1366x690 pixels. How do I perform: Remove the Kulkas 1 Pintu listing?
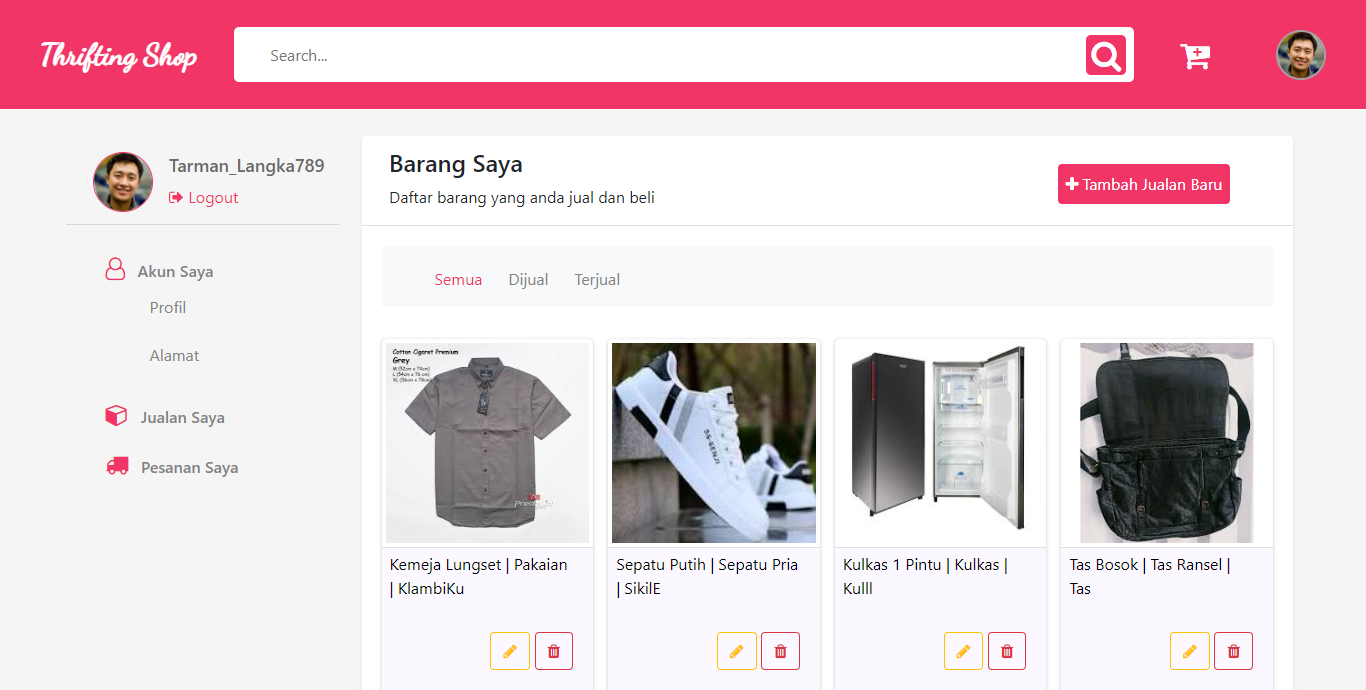click(1007, 651)
